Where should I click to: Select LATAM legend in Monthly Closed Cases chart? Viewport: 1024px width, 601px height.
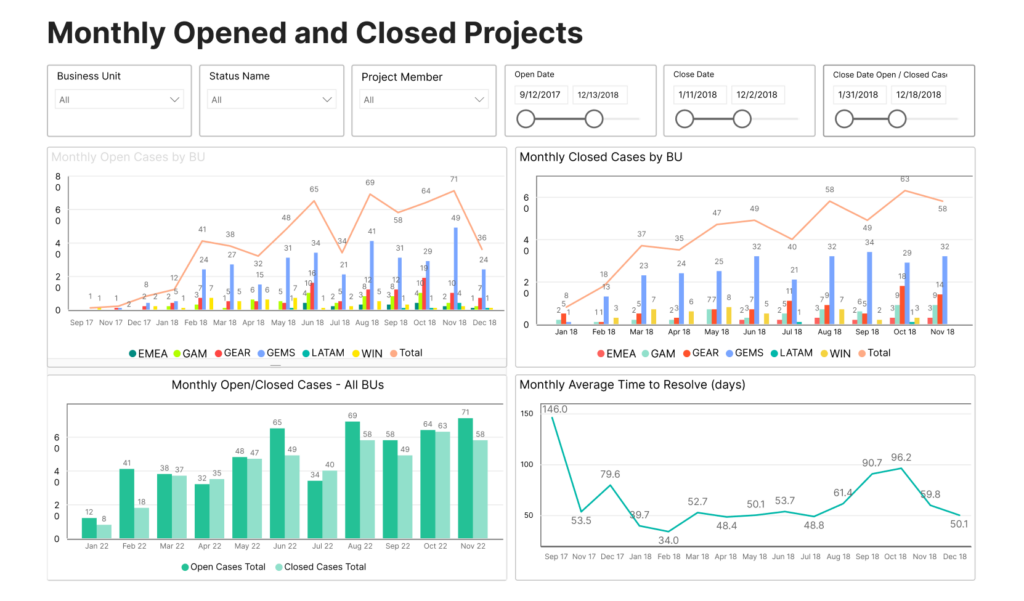click(x=792, y=353)
